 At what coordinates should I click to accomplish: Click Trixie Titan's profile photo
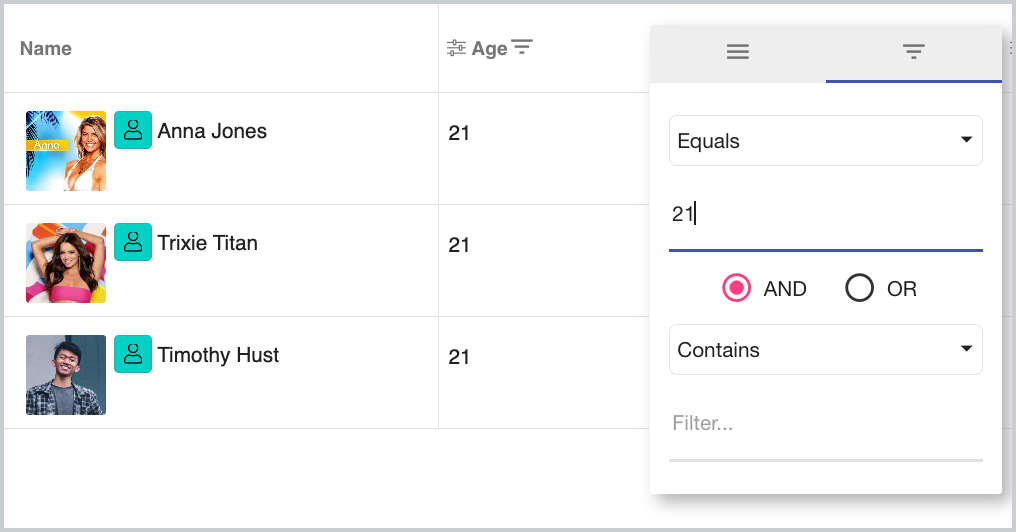tap(66, 263)
